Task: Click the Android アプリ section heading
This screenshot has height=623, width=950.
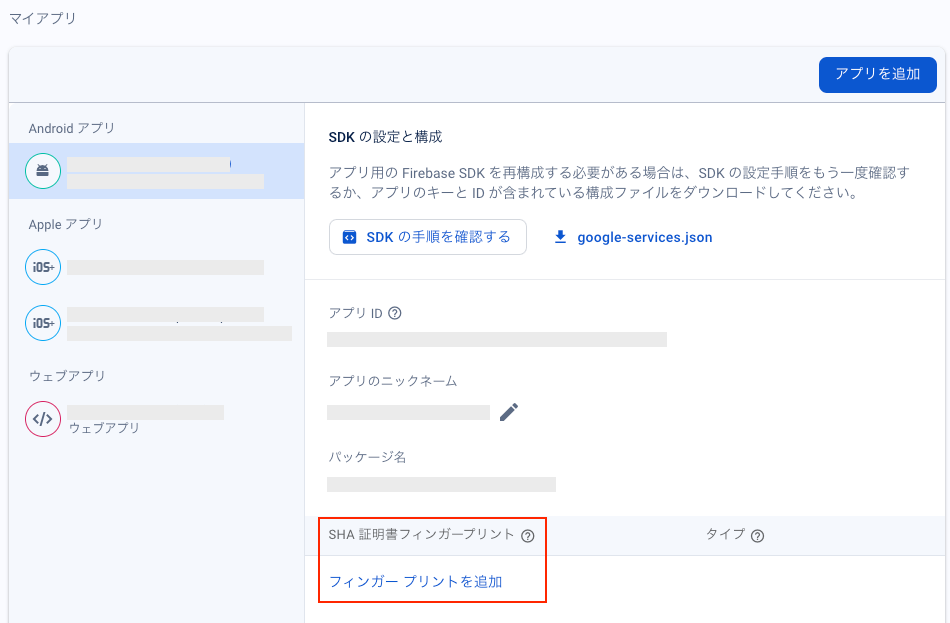Action: tap(71, 128)
